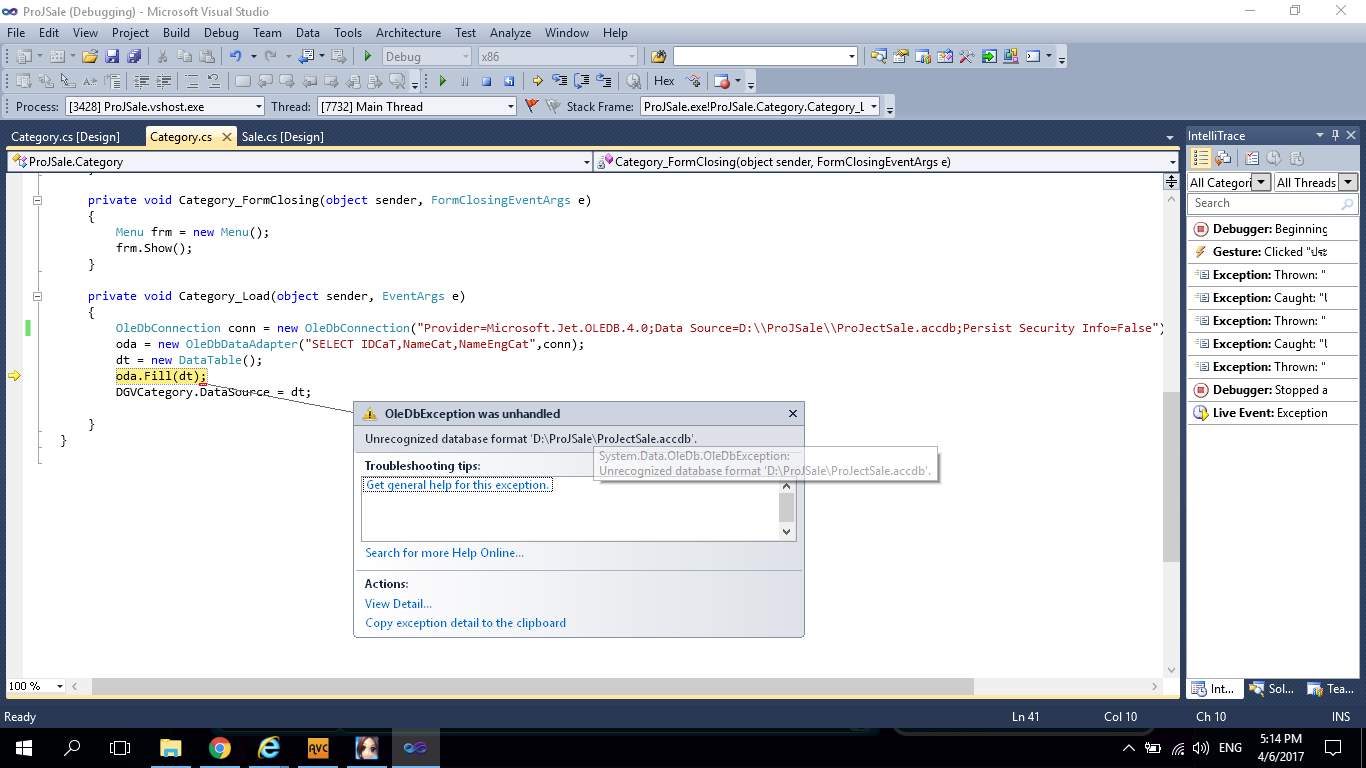Image resolution: width=1366 pixels, height=768 pixels.
Task: Click the IntelliTrace events list view icon
Action: coord(1201,158)
